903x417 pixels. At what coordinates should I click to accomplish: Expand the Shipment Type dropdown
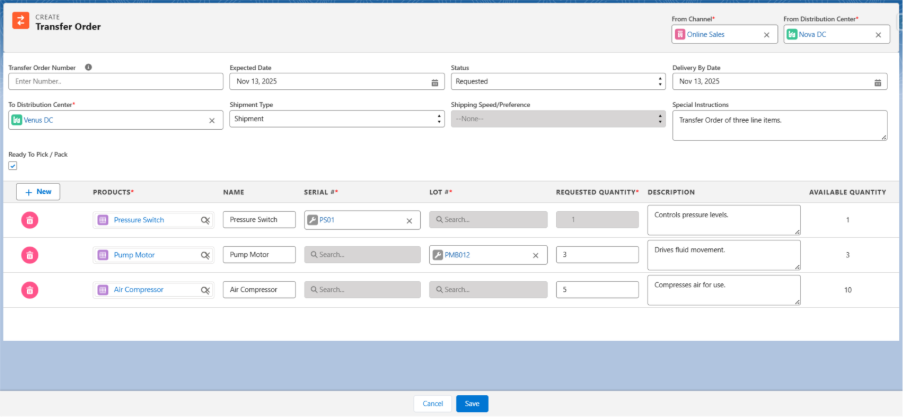tap(336, 119)
